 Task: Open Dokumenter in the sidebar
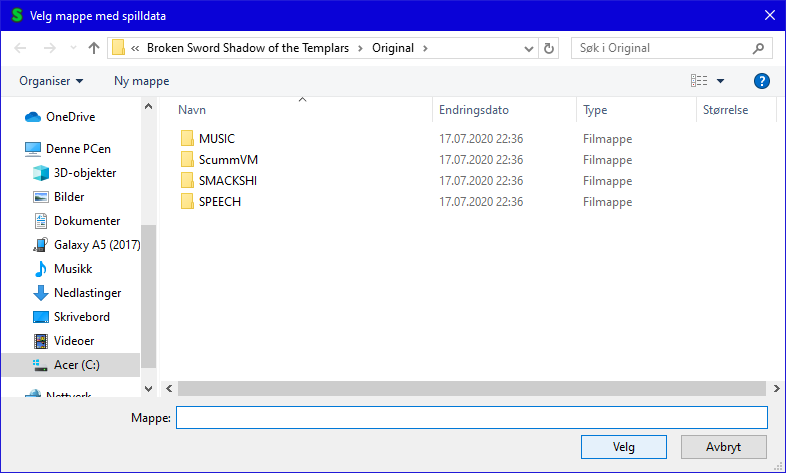(76, 221)
